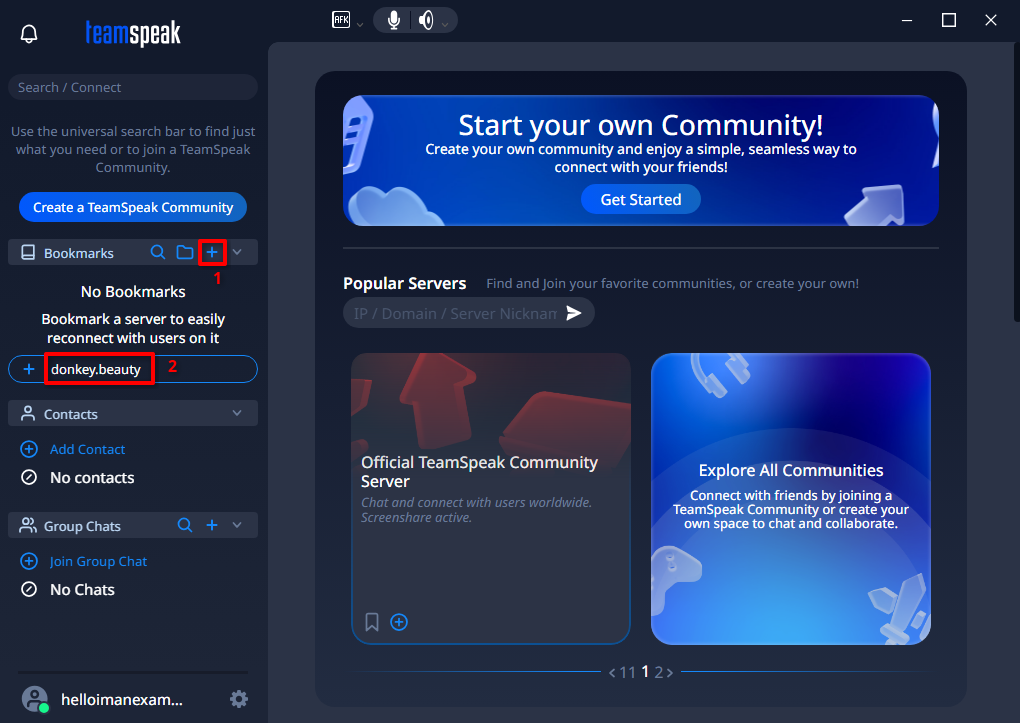Click Get Started button
Image resolution: width=1020 pixels, height=723 pixels.
click(x=640, y=199)
